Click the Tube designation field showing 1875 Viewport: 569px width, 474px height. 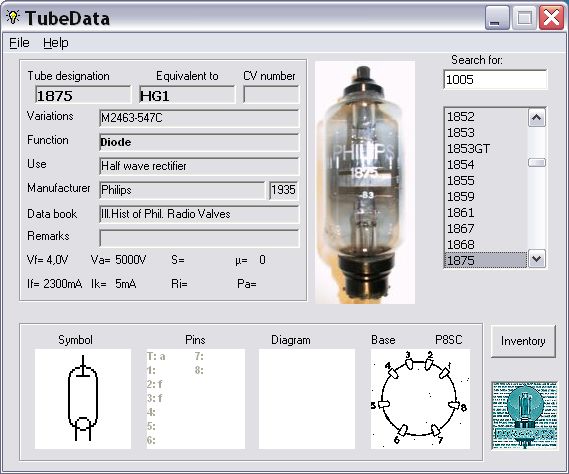pos(83,95)
